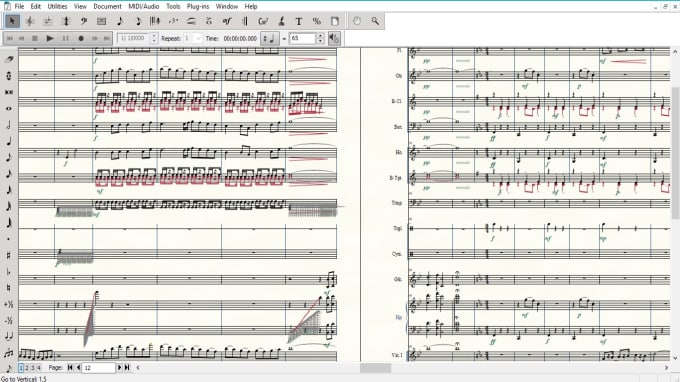Select the quarter note duration in palette
The image size is (680, 382).
9,141
